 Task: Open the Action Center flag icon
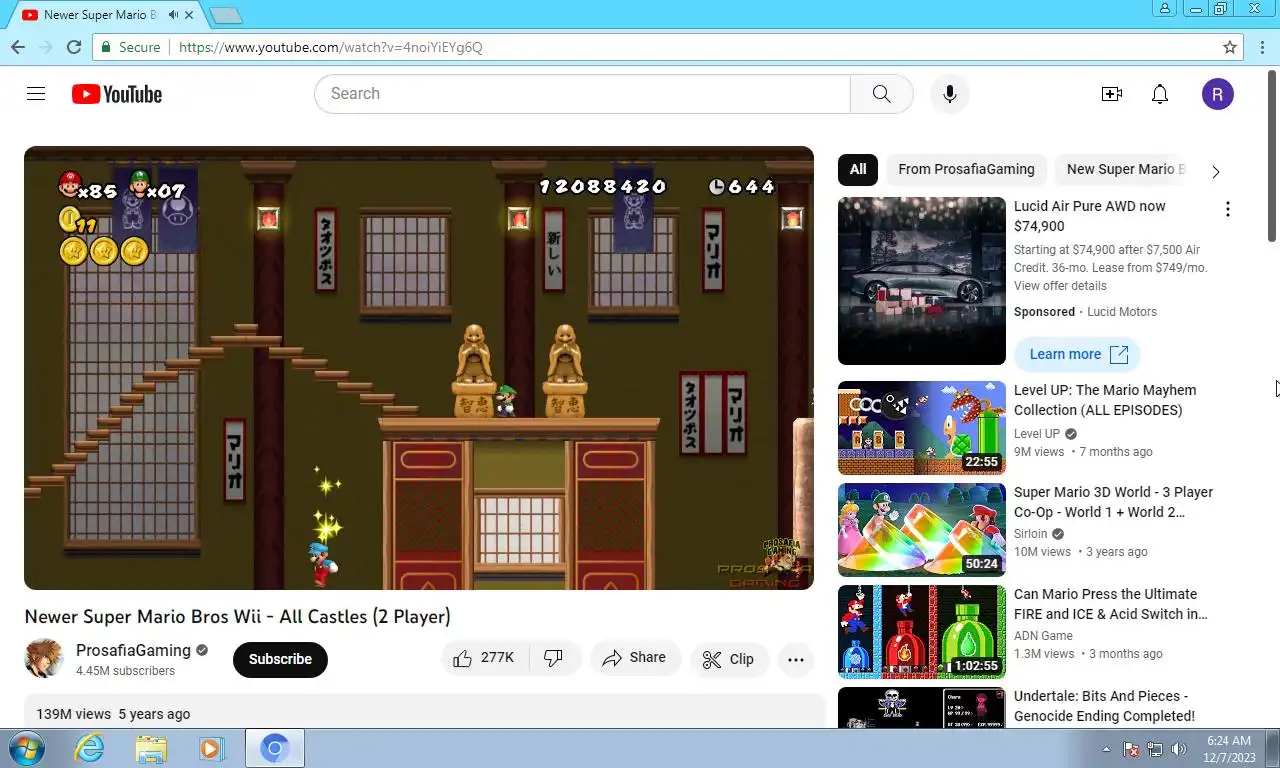[1132, 749]
